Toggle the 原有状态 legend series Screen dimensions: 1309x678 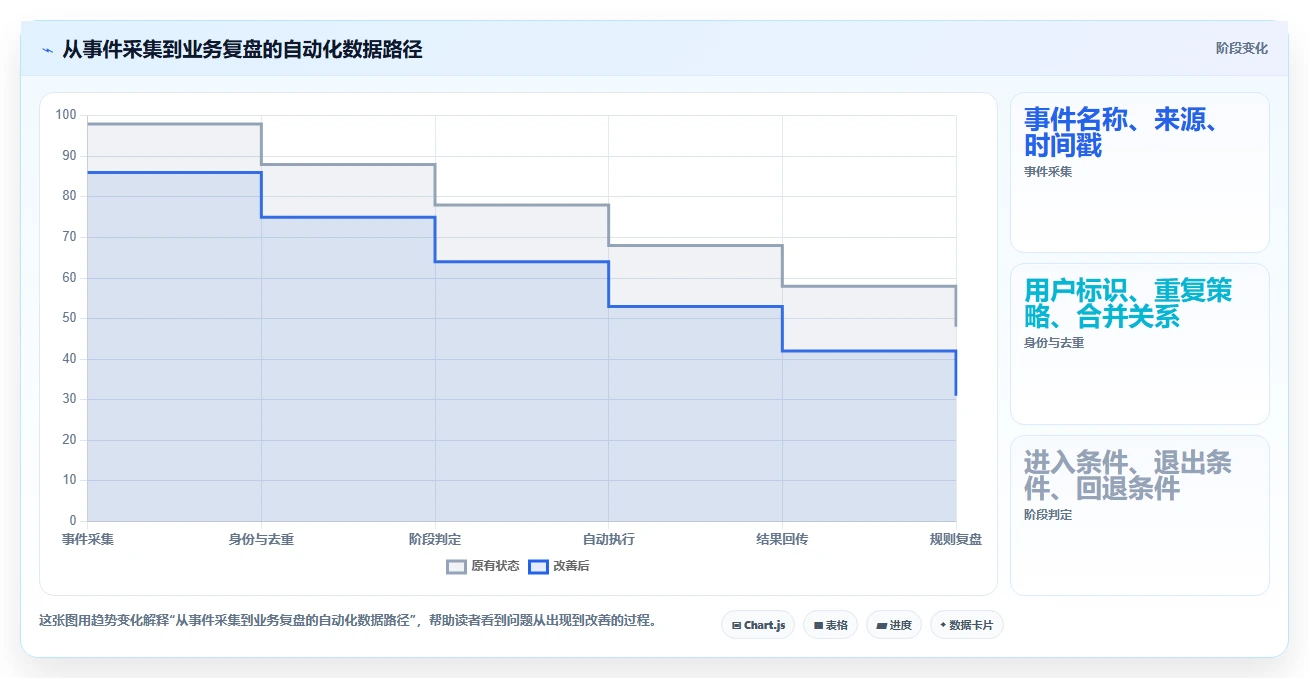tap(483, 566)
